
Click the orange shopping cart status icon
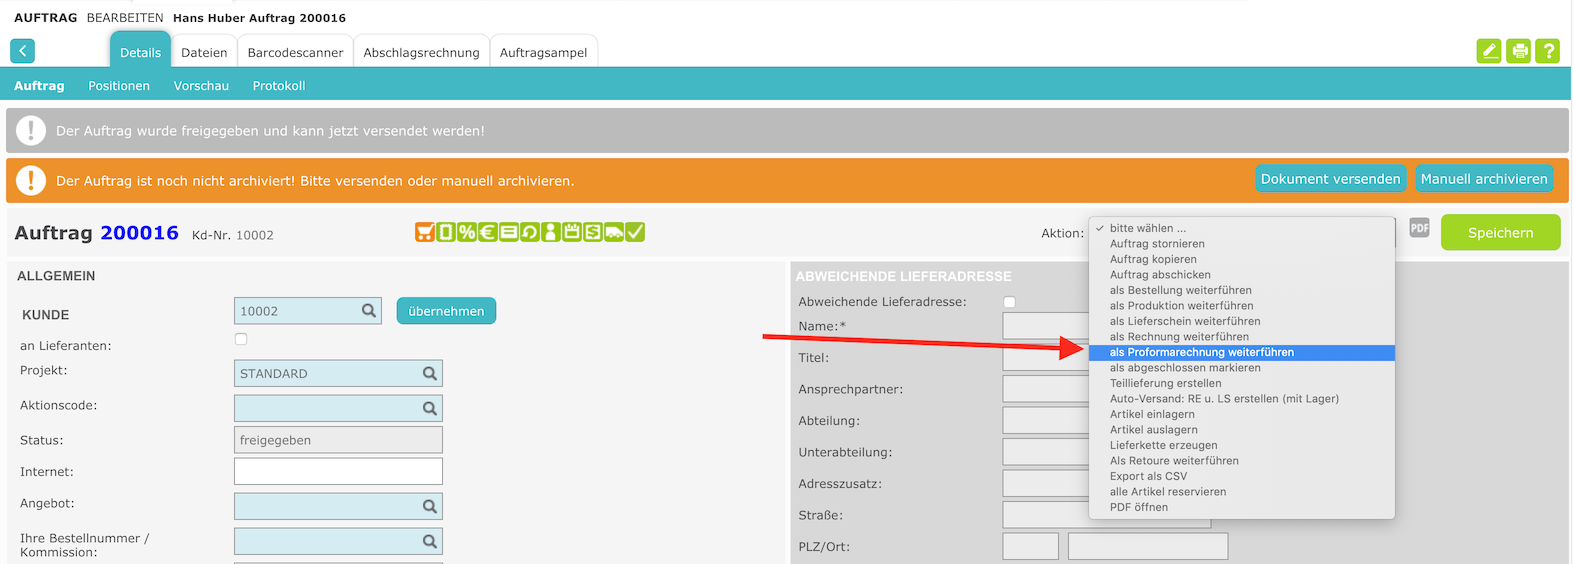point(425,233)
